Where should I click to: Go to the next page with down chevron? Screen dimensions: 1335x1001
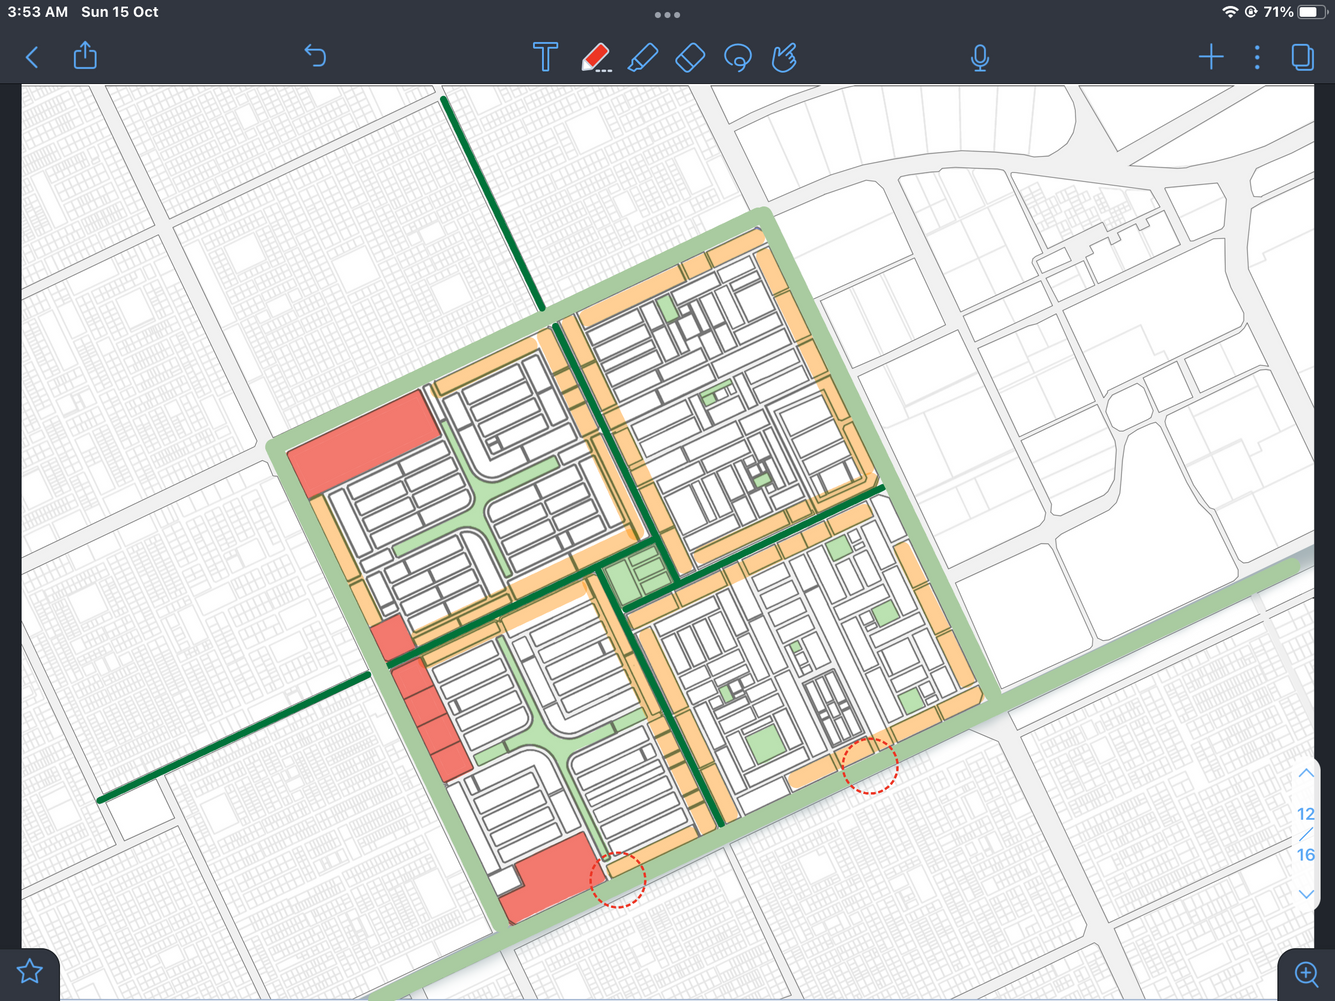coord(1306,894)
